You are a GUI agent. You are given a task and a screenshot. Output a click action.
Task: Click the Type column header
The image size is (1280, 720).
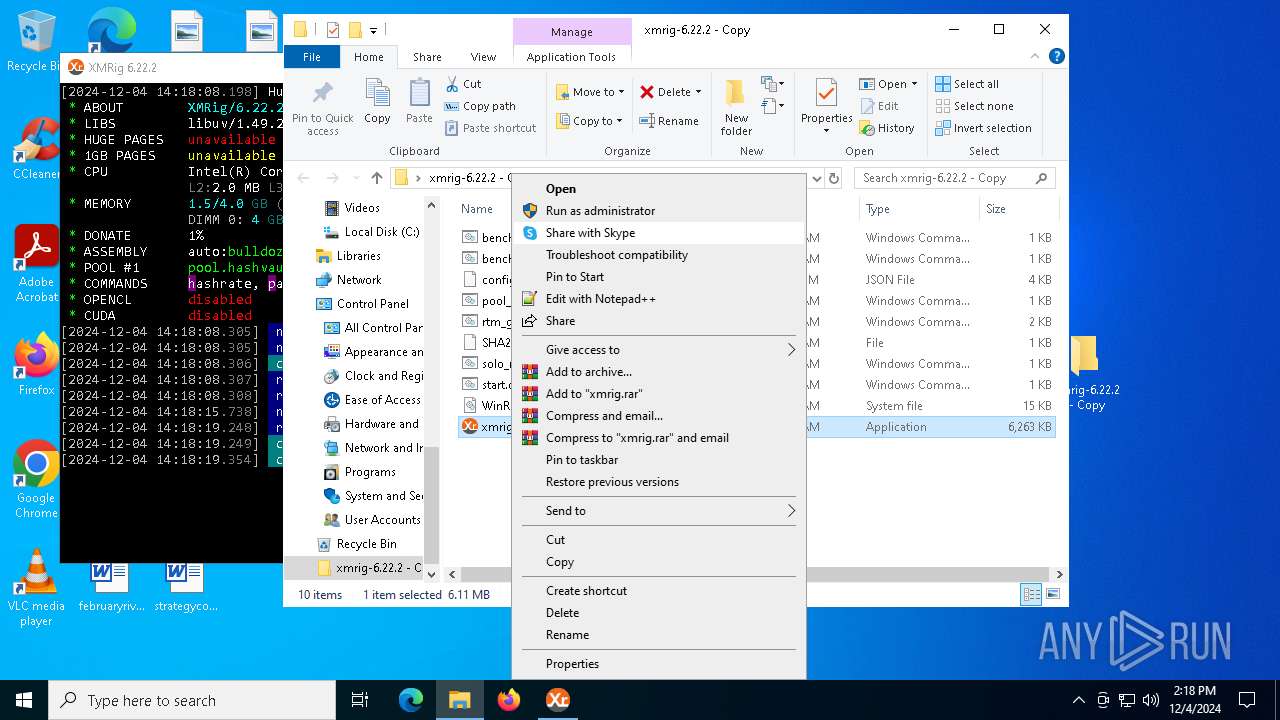pos(919,209)
